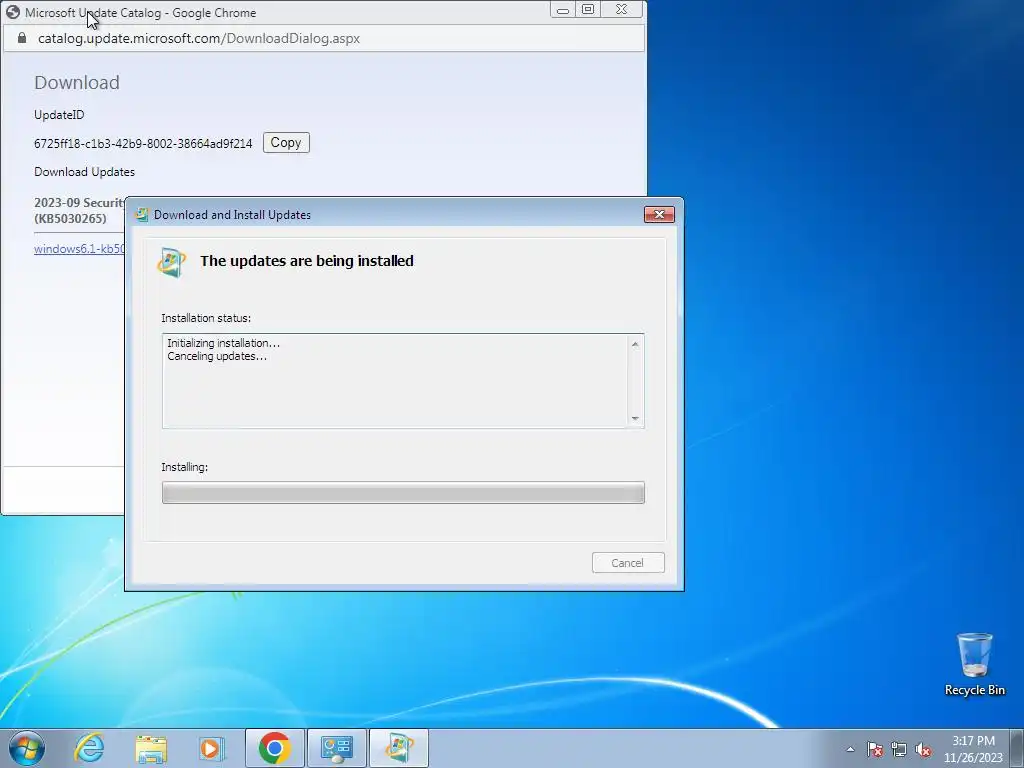Open Windows Media Player from the taskbar
Screen dimensions: 1024x768
pos(212,748)
